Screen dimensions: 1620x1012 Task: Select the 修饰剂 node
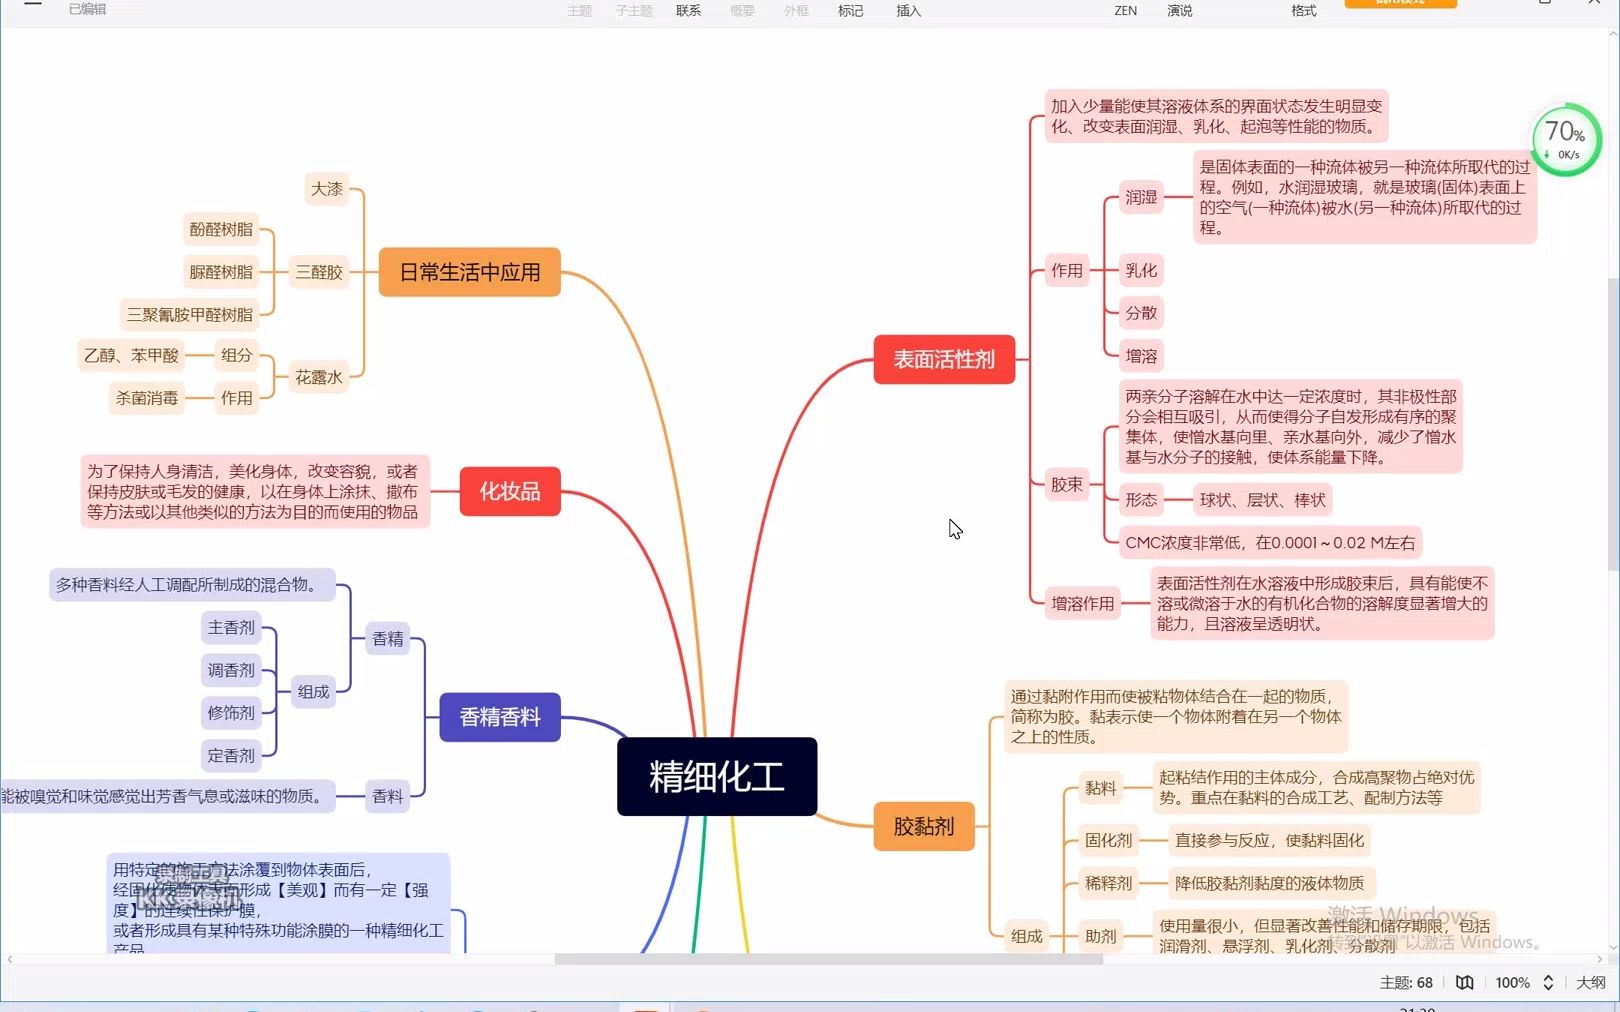coord(231,713)
